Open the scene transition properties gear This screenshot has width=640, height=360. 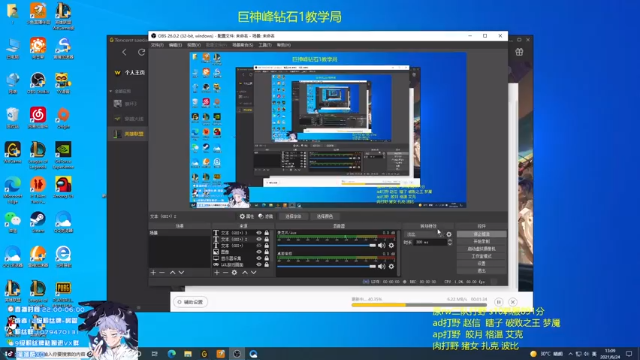pos(449,234)
